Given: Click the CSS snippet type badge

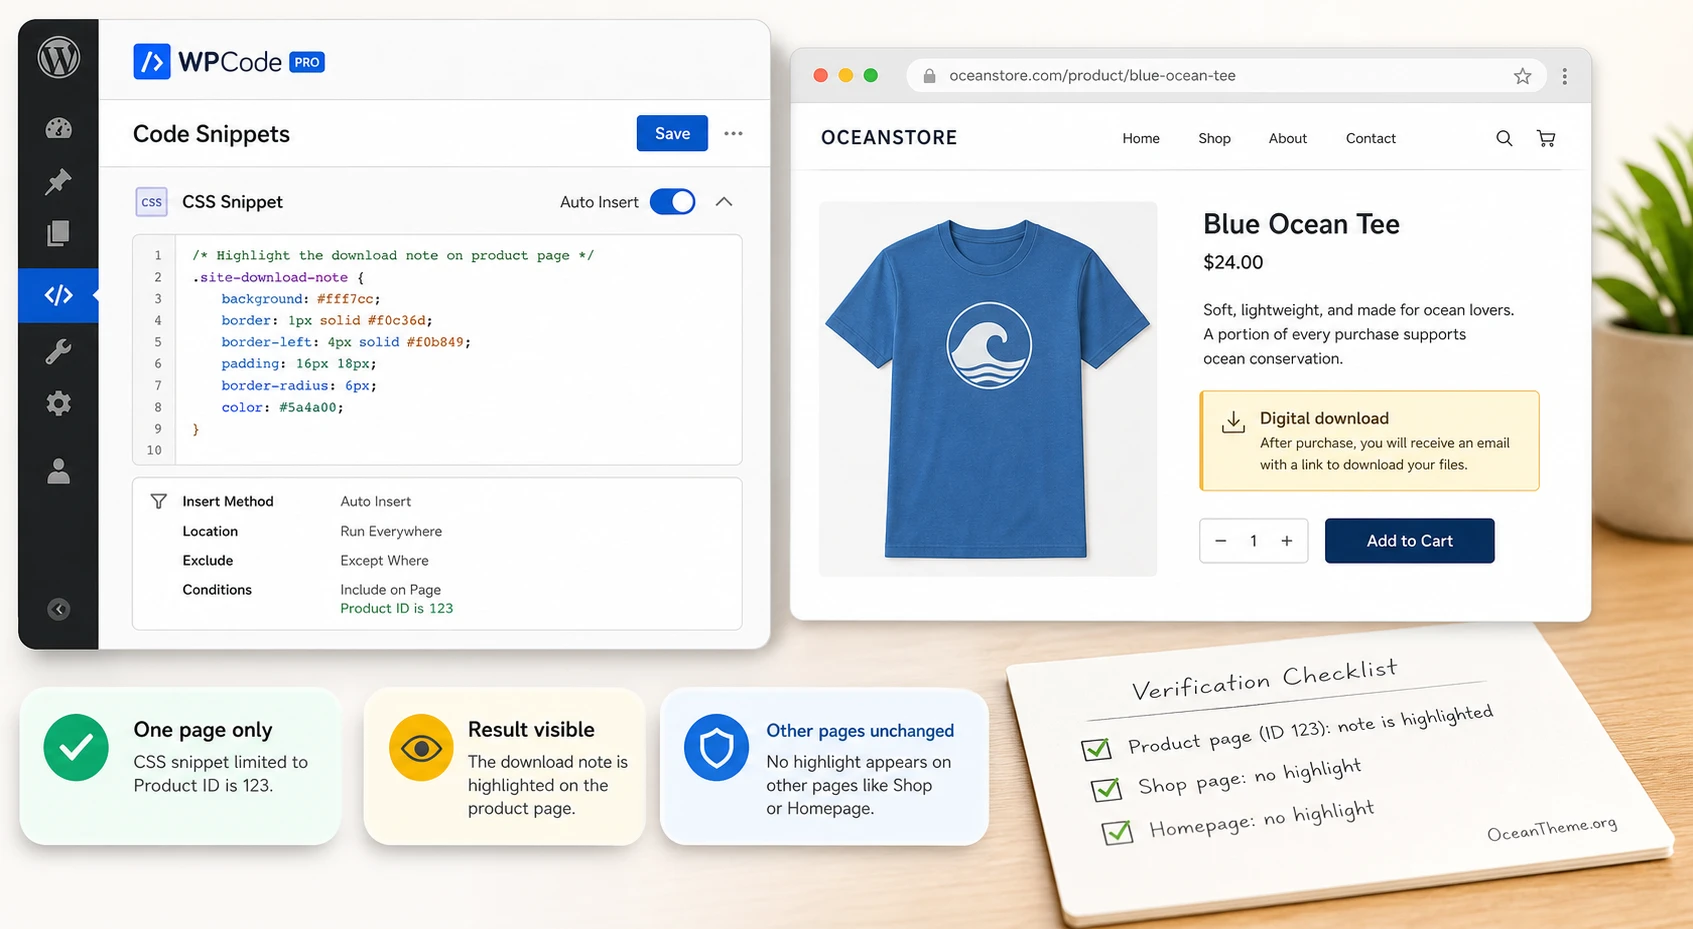Looking at the screenshot, I should pos(151,202).
